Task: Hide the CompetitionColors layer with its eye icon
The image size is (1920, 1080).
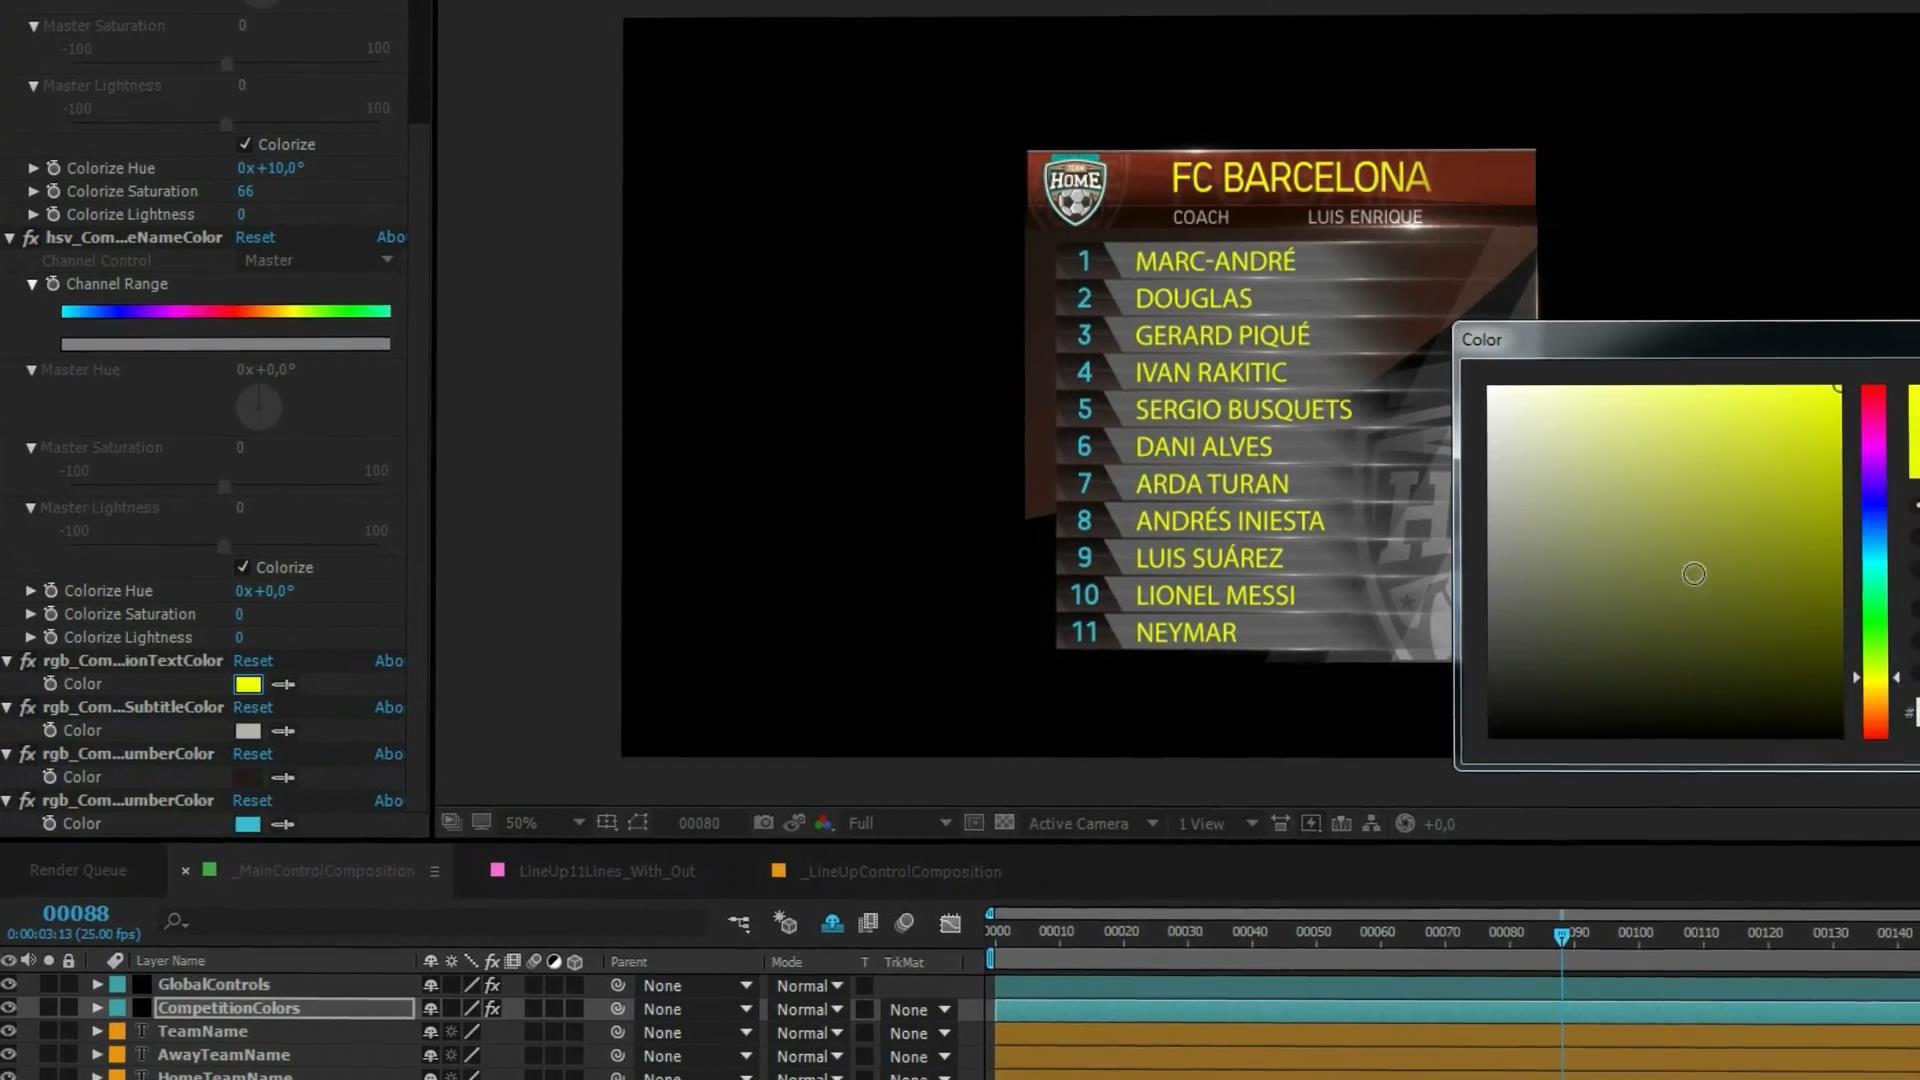Action: [9, 1008]
